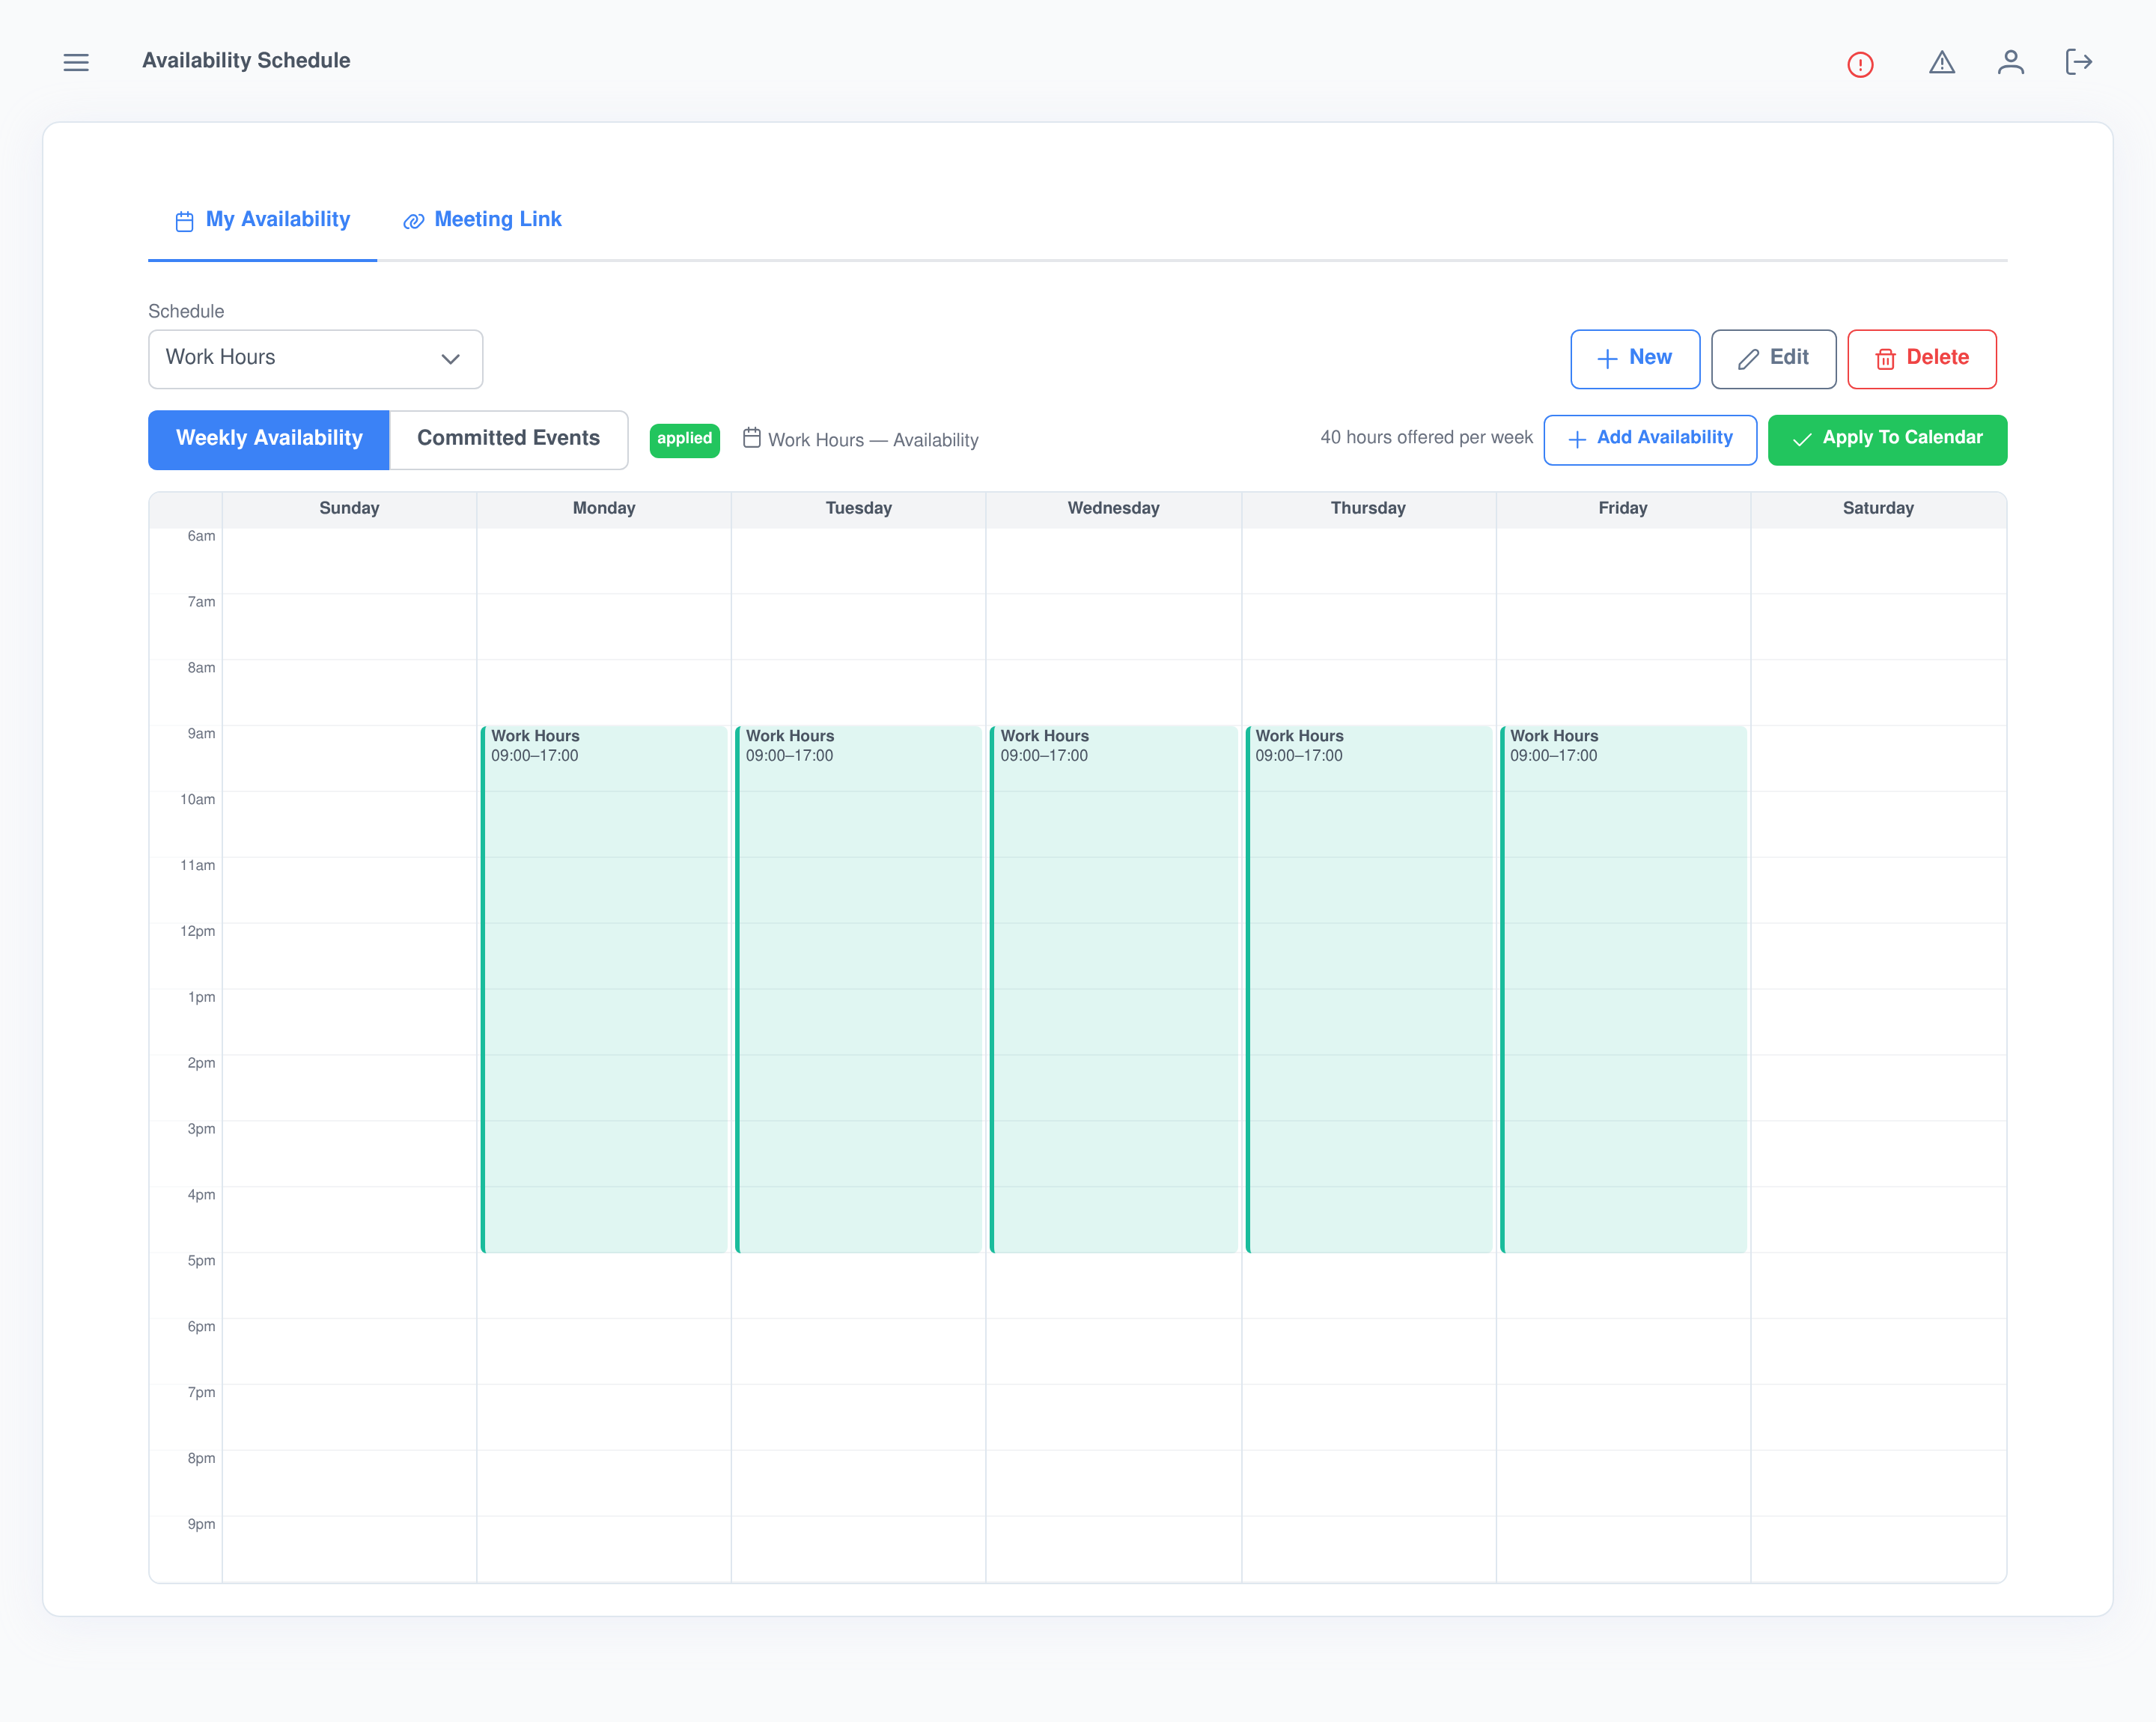Click the Tuesday column header
This screenshot has width=2156, height=1722.
pos(858,508)
